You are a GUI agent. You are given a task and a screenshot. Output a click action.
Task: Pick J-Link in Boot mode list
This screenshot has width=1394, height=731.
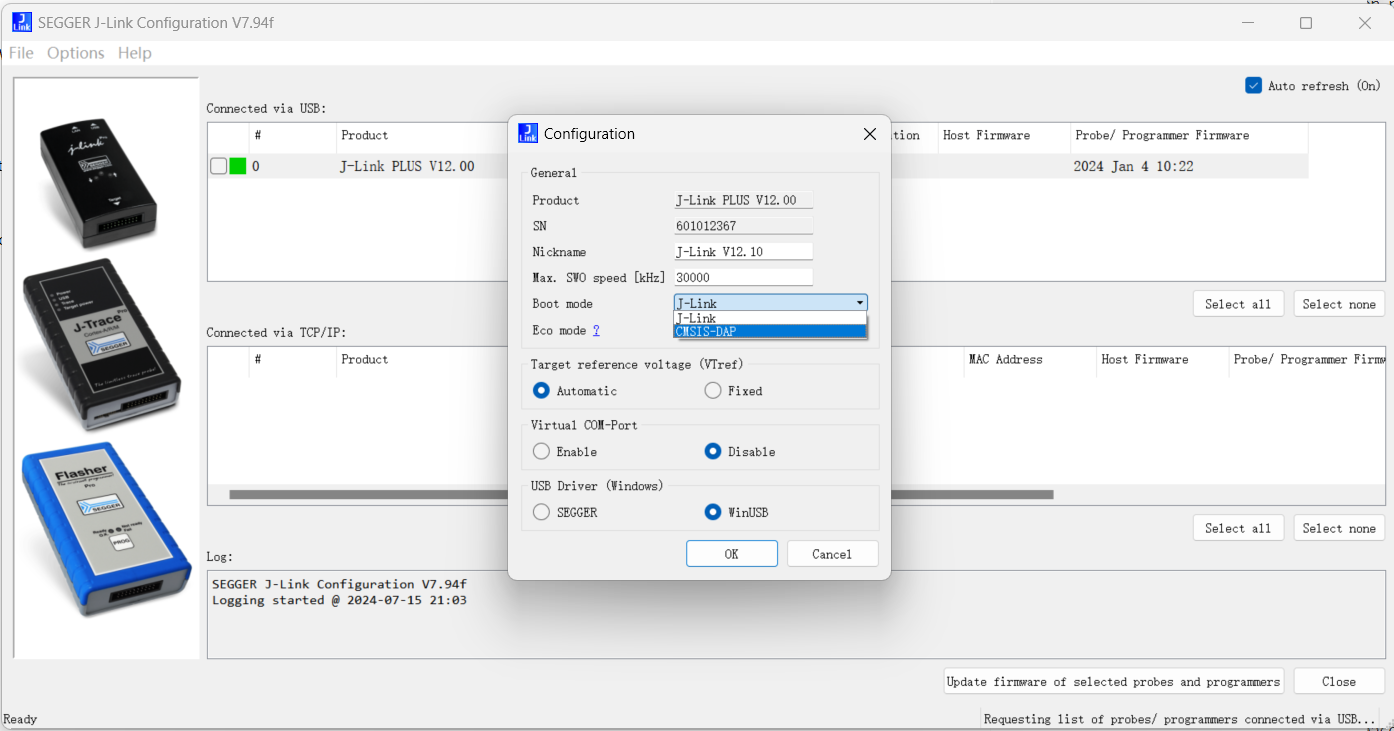coord(770,318)
